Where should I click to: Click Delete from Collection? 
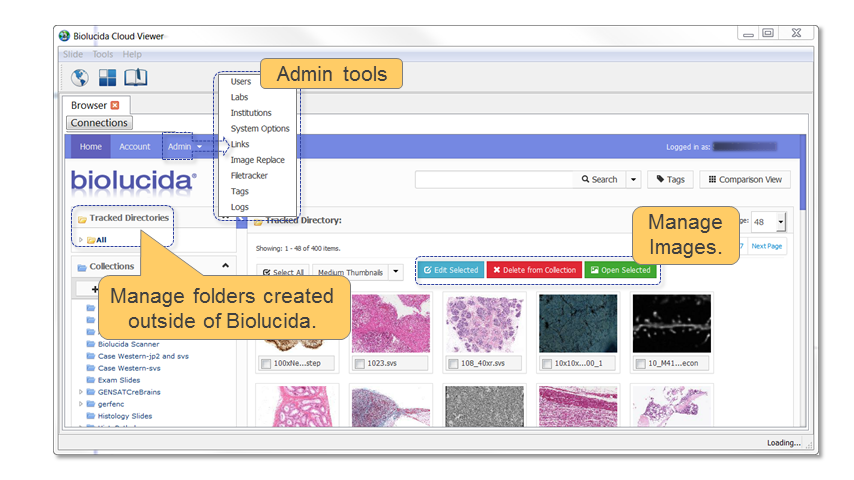[534, 270]
